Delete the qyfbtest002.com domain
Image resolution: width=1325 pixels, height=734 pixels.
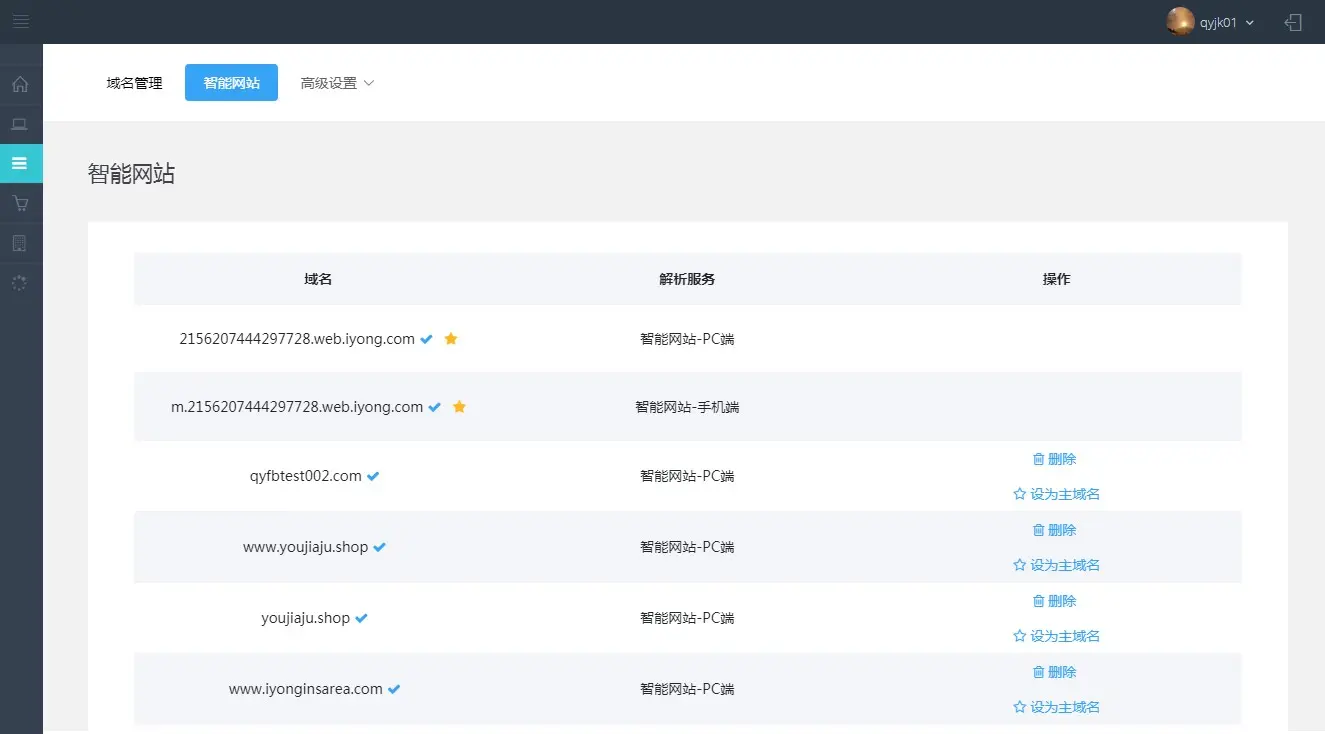pyautogui.click(x=1055, y=459)
